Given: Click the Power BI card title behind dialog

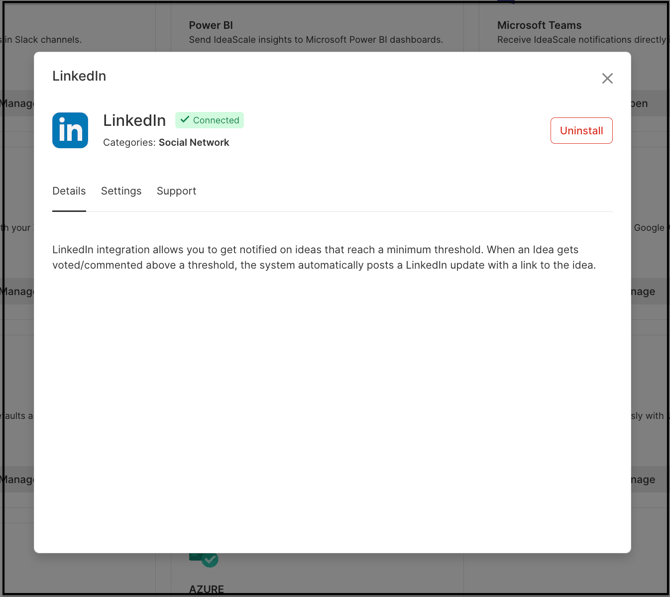Looking at the screenshot, I should coord(211,25).
